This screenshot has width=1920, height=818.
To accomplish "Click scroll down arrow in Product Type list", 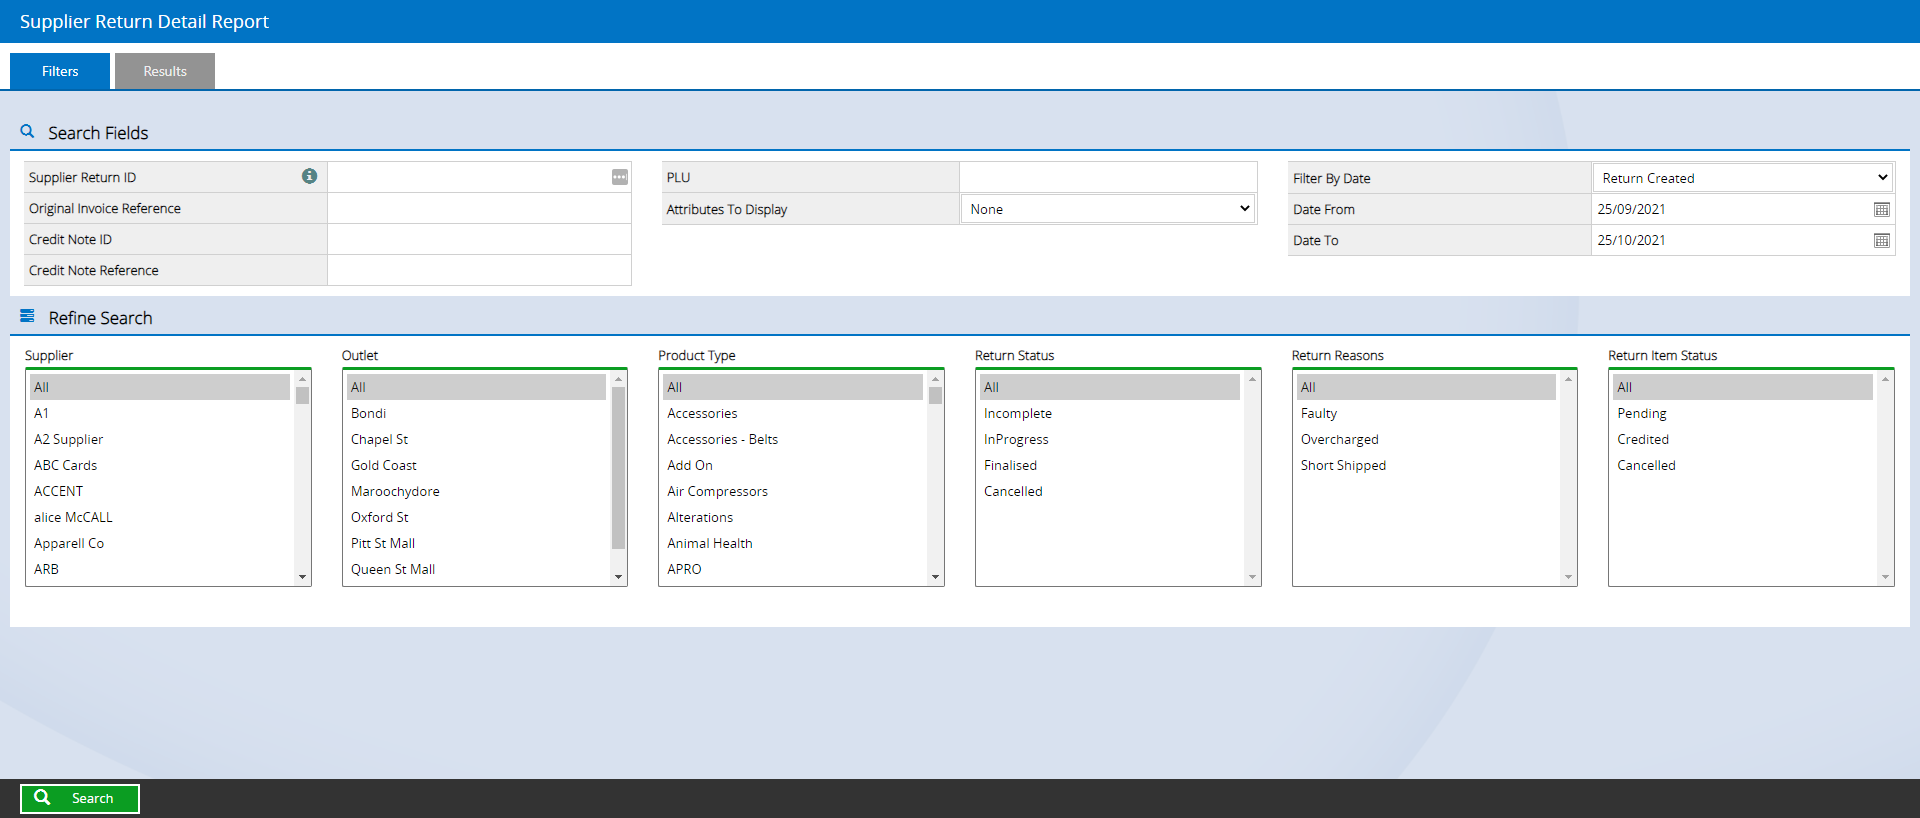I will click(935, 577).
